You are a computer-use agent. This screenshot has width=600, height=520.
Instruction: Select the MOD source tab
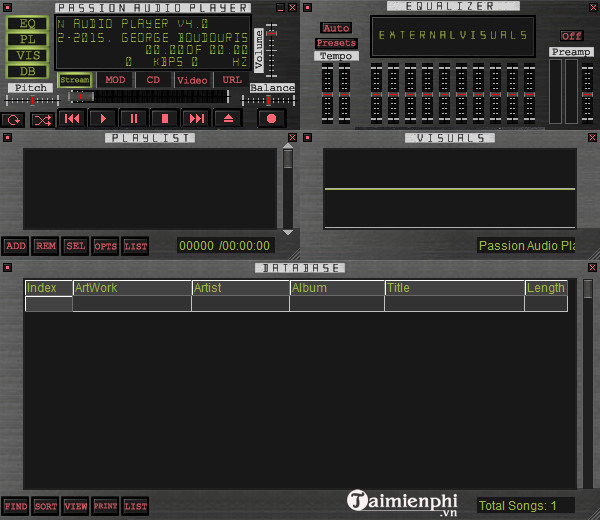115,80
